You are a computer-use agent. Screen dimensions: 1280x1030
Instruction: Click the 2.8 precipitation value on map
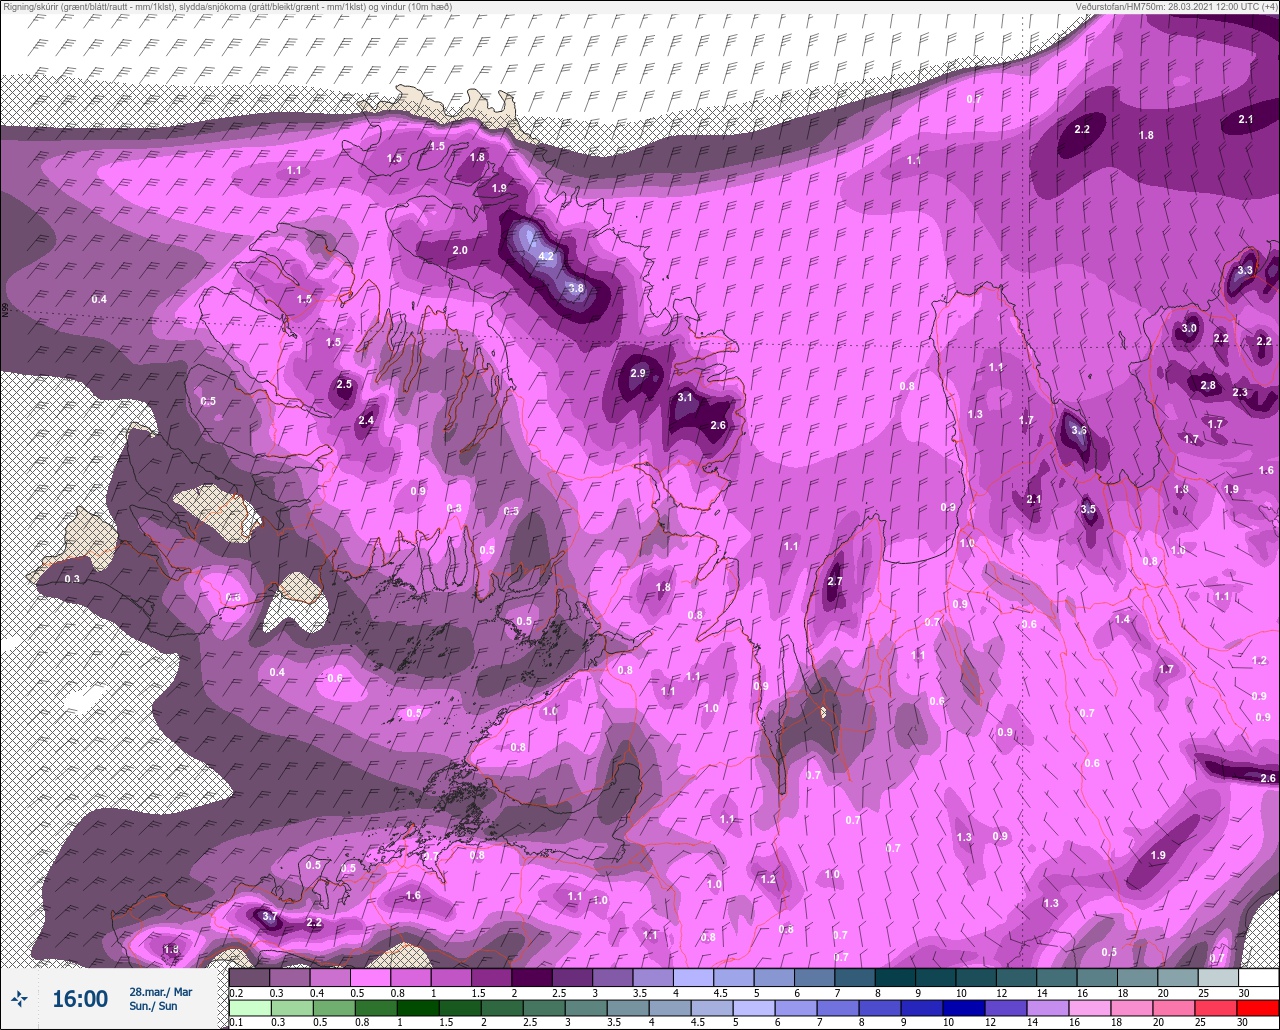(x=1208, y=385)
